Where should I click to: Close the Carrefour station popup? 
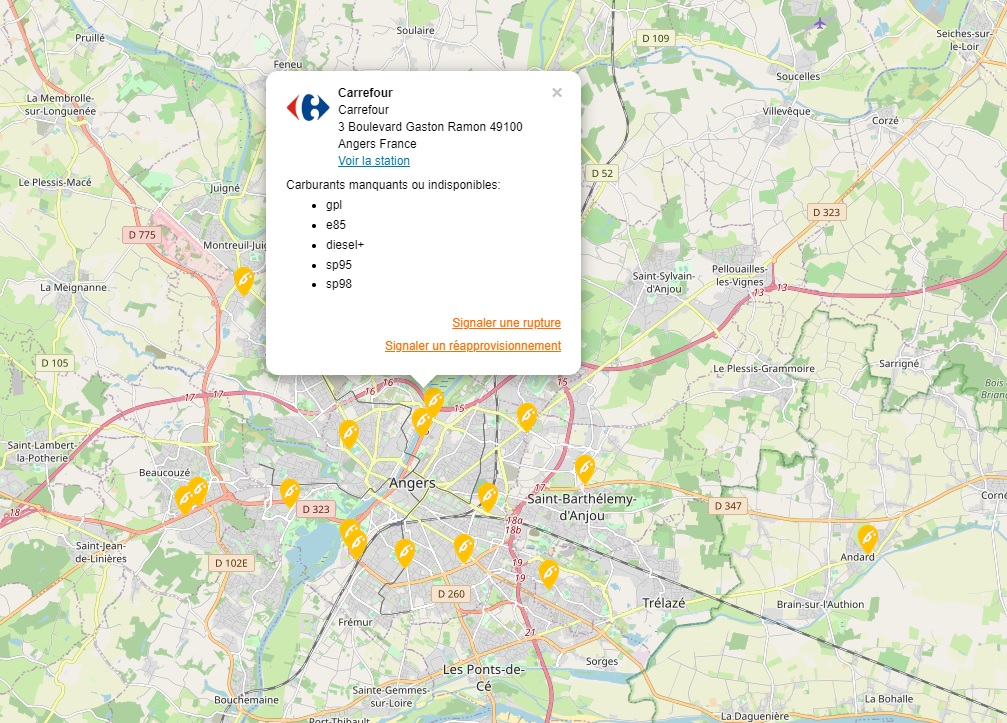click(557, 93)
